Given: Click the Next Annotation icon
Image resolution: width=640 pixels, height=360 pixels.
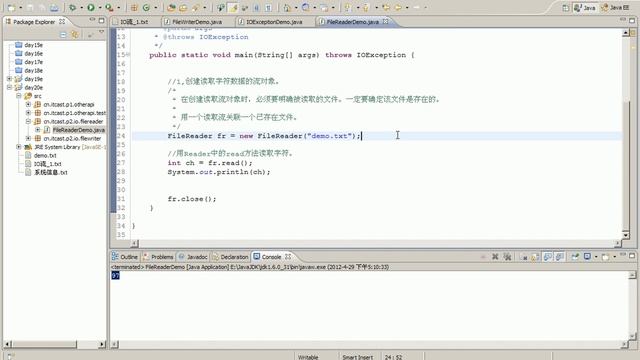Looking at the screenshot, I should (x=348, y=7).
